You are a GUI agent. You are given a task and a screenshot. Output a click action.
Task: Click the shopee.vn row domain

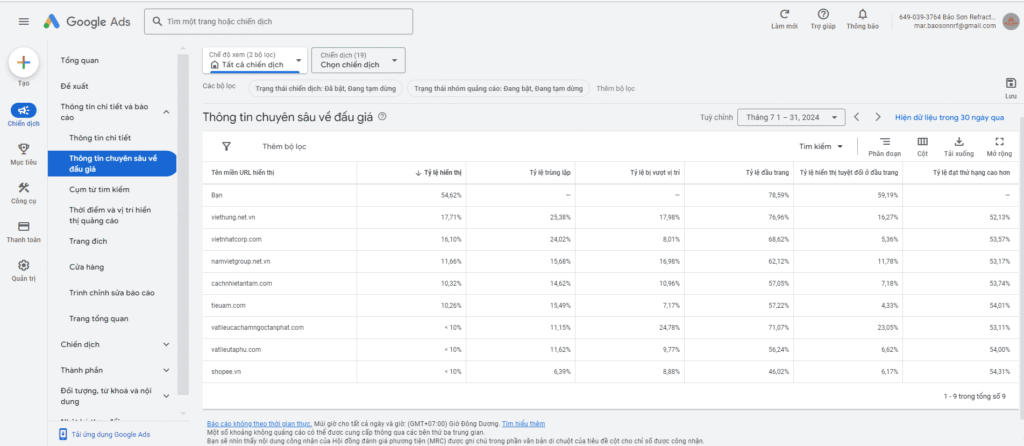point(226,372)
